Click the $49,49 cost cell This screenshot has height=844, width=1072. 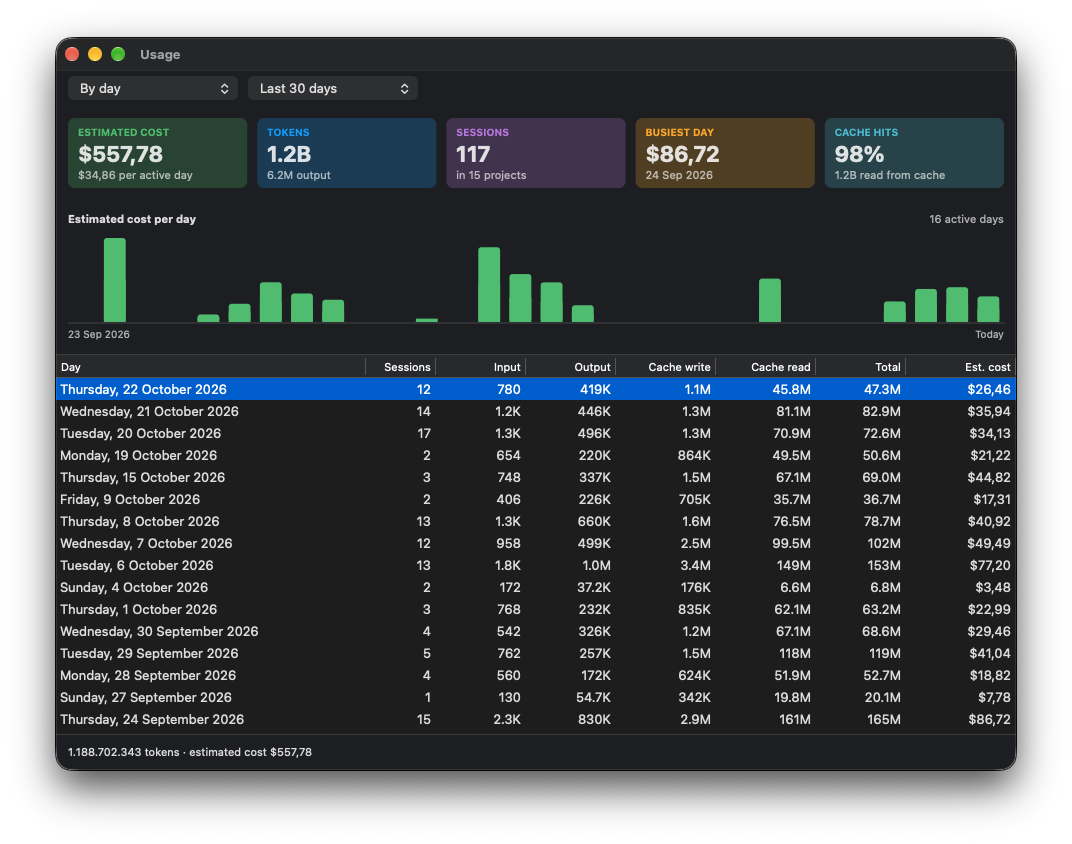pyautogui.click(x=989, y=543)
